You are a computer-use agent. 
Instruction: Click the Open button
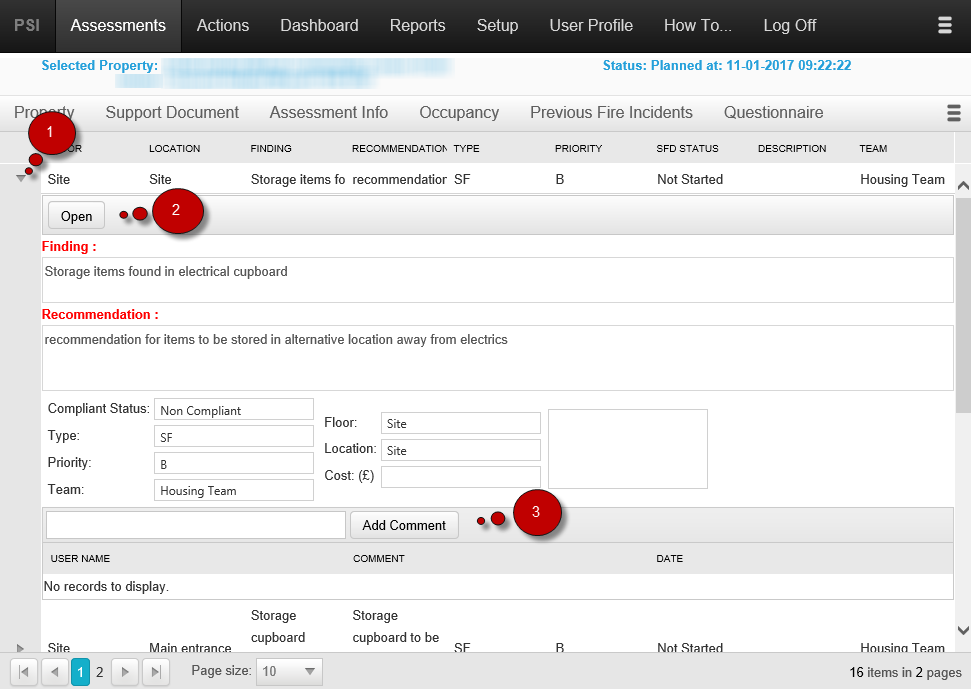(x=77, y=216)
